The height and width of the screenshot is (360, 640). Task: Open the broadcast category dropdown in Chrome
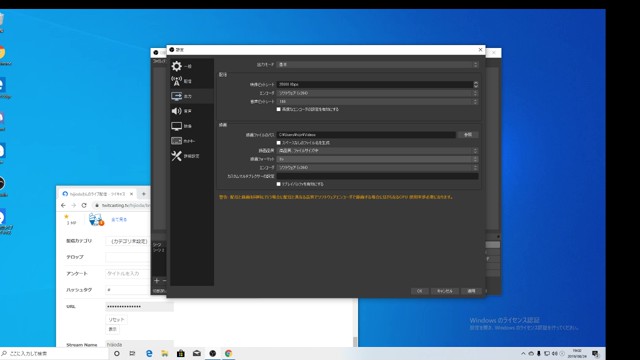pos(128,241)
